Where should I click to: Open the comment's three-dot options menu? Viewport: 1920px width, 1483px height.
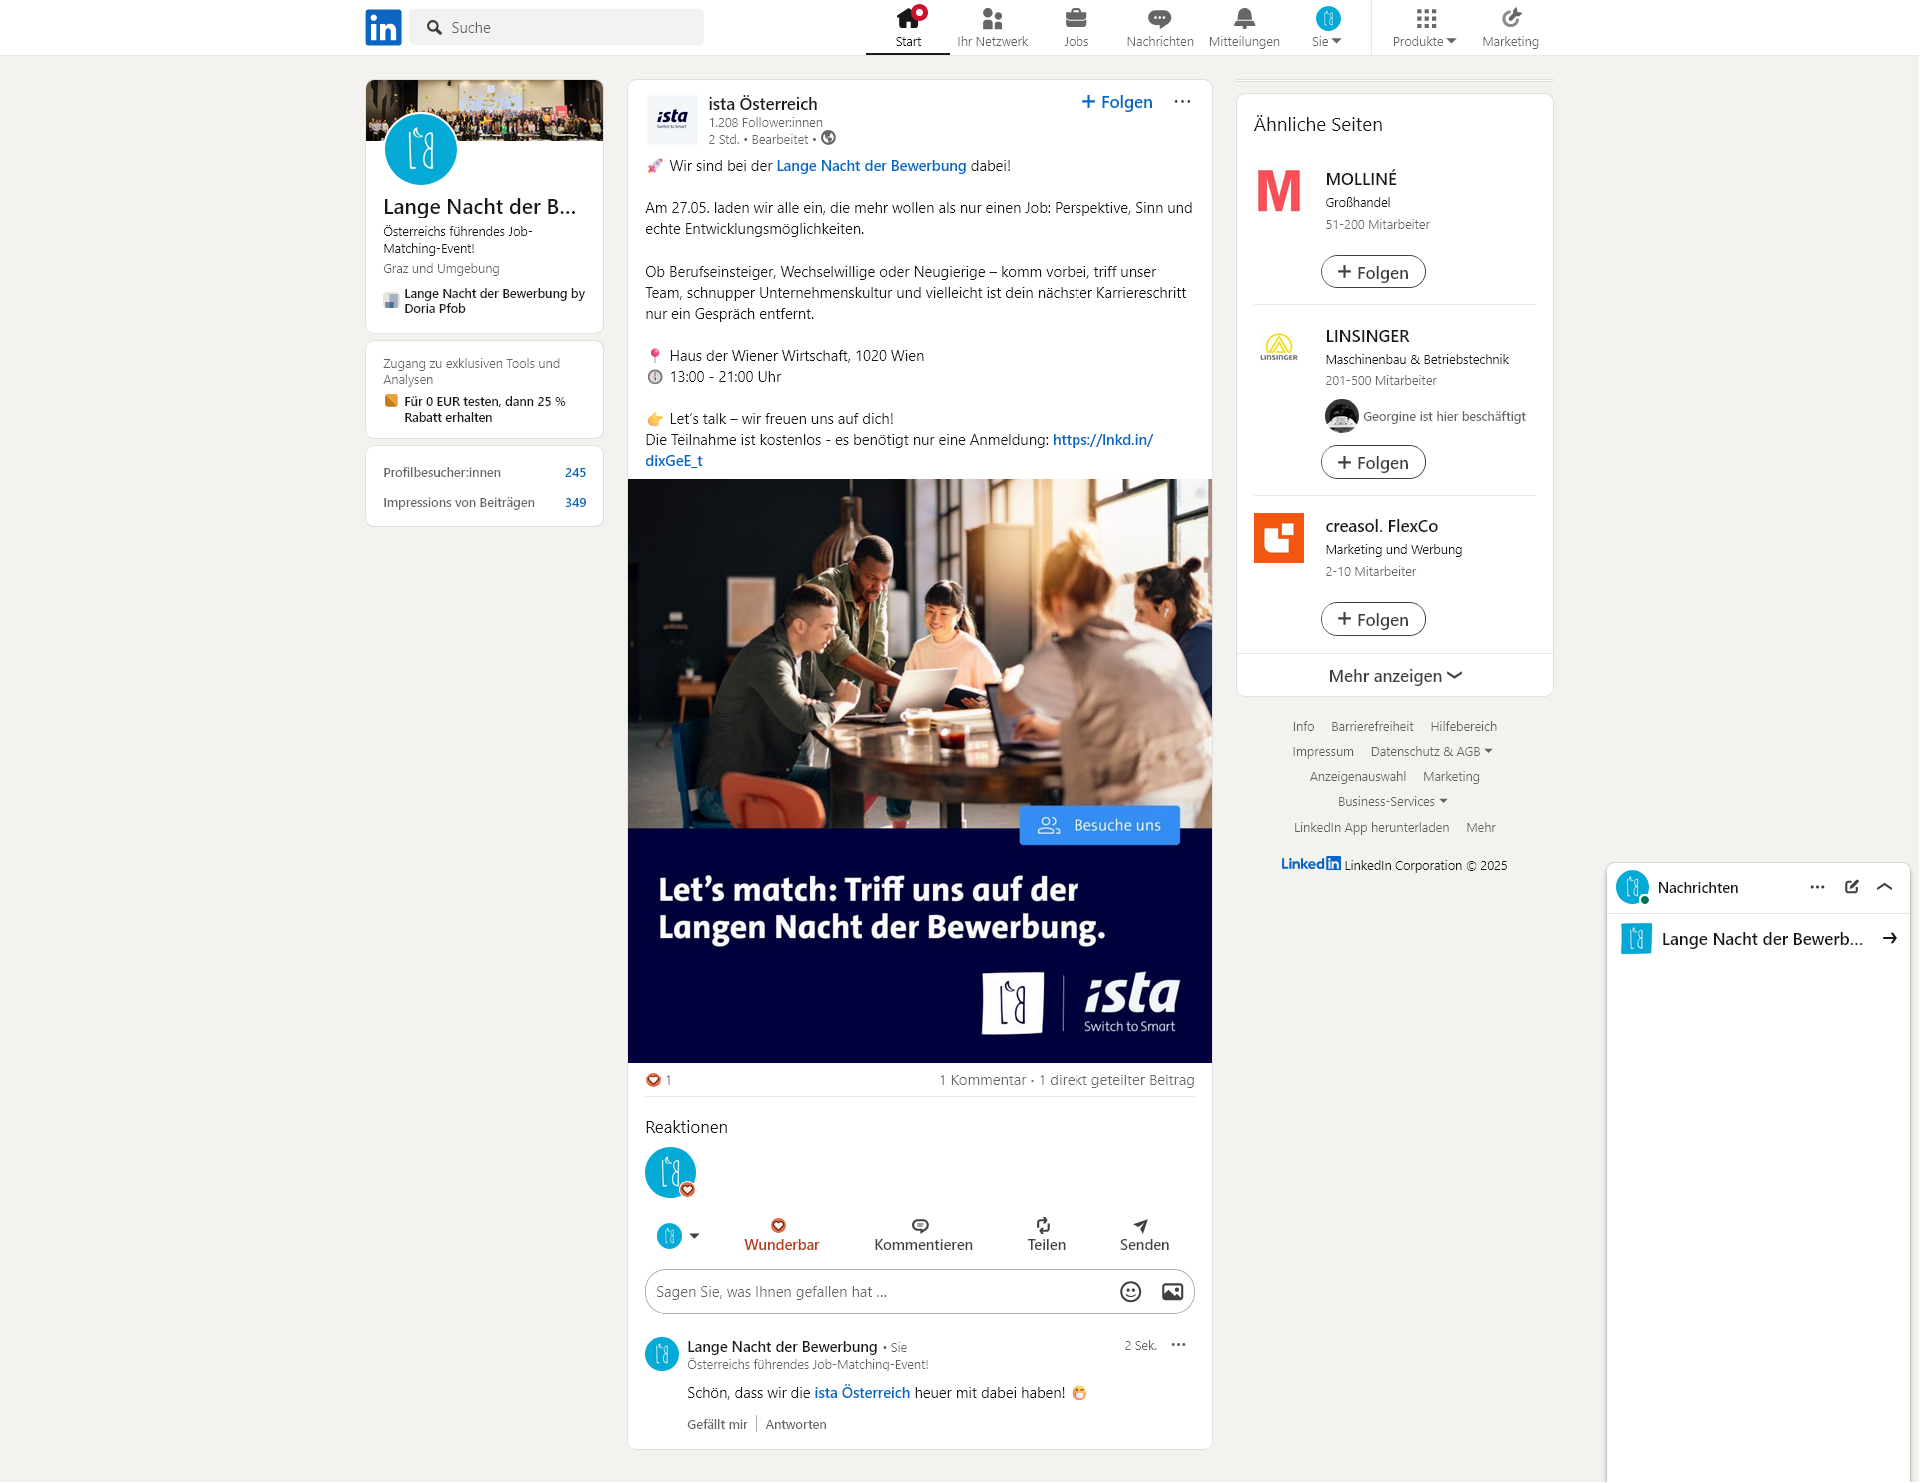pyautogui.click(x=1178, y=1345)
